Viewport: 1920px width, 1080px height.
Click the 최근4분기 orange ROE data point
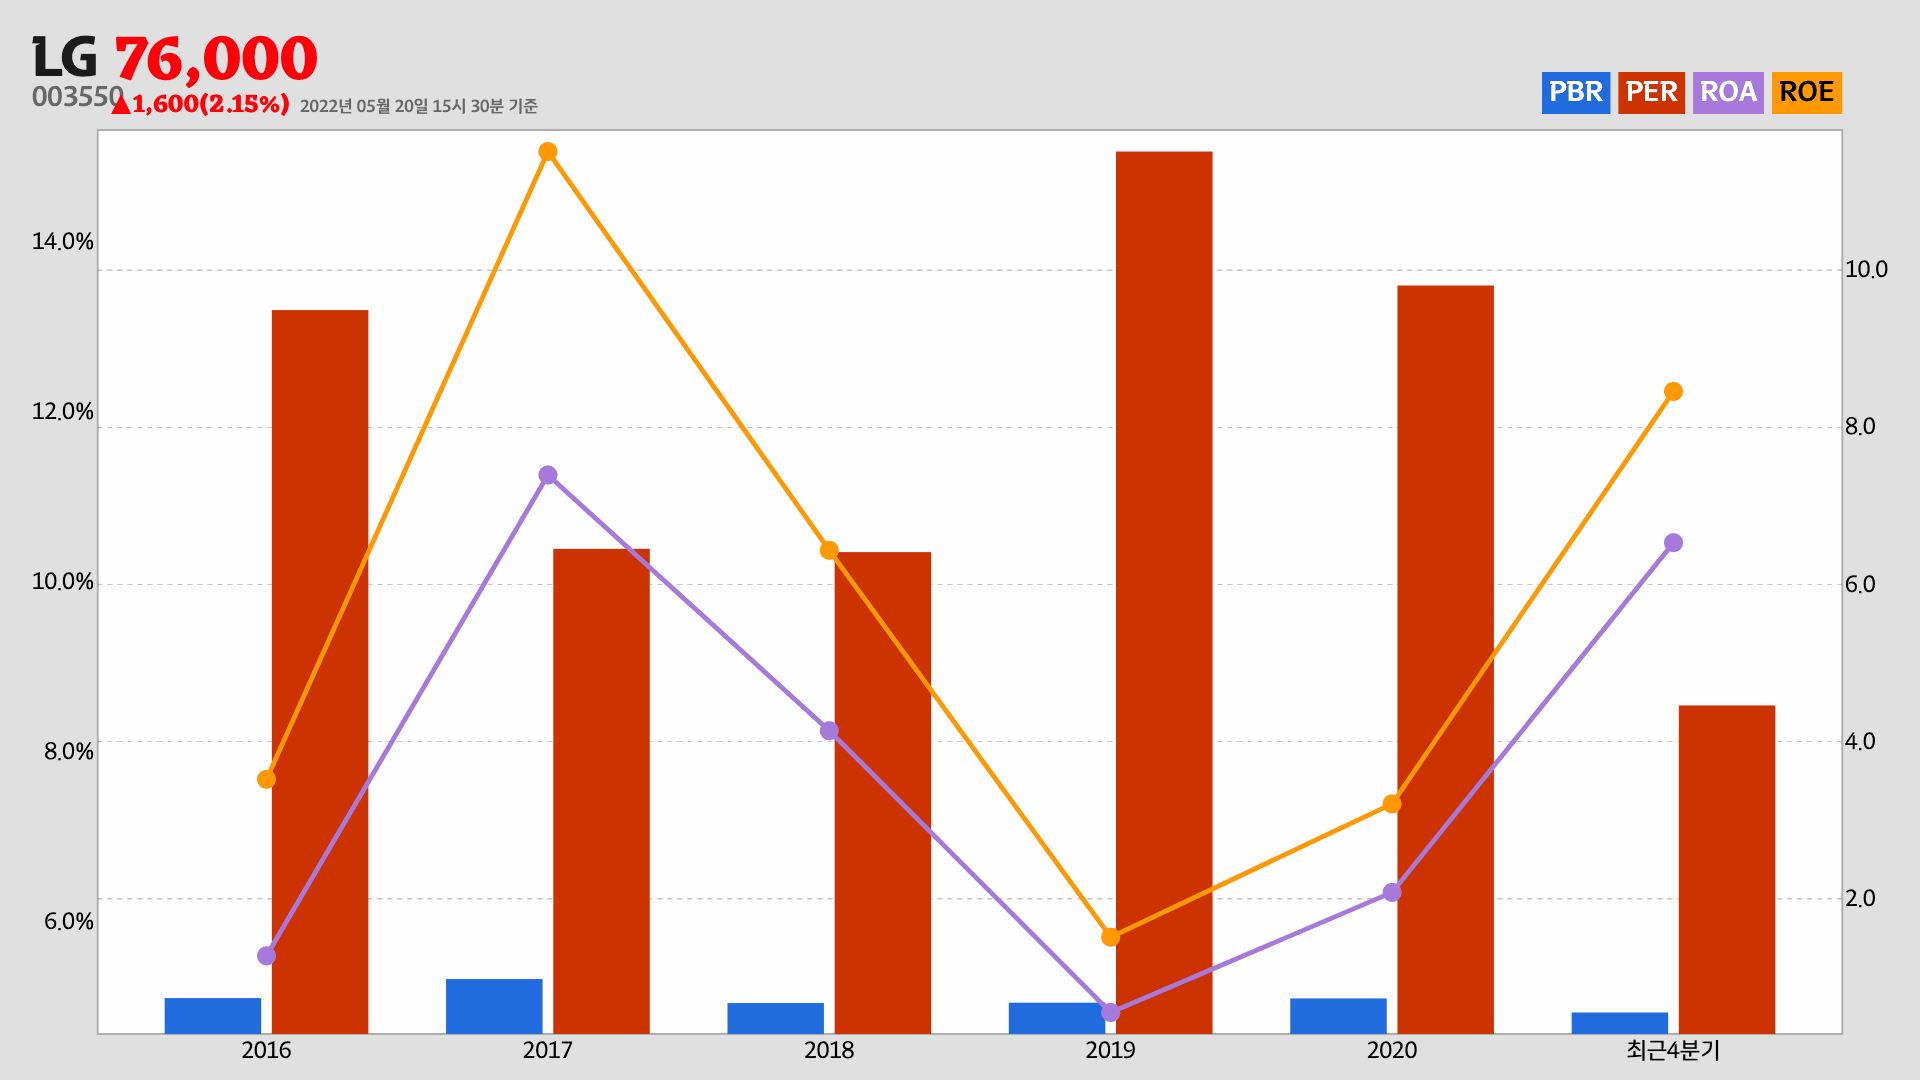1673,391
